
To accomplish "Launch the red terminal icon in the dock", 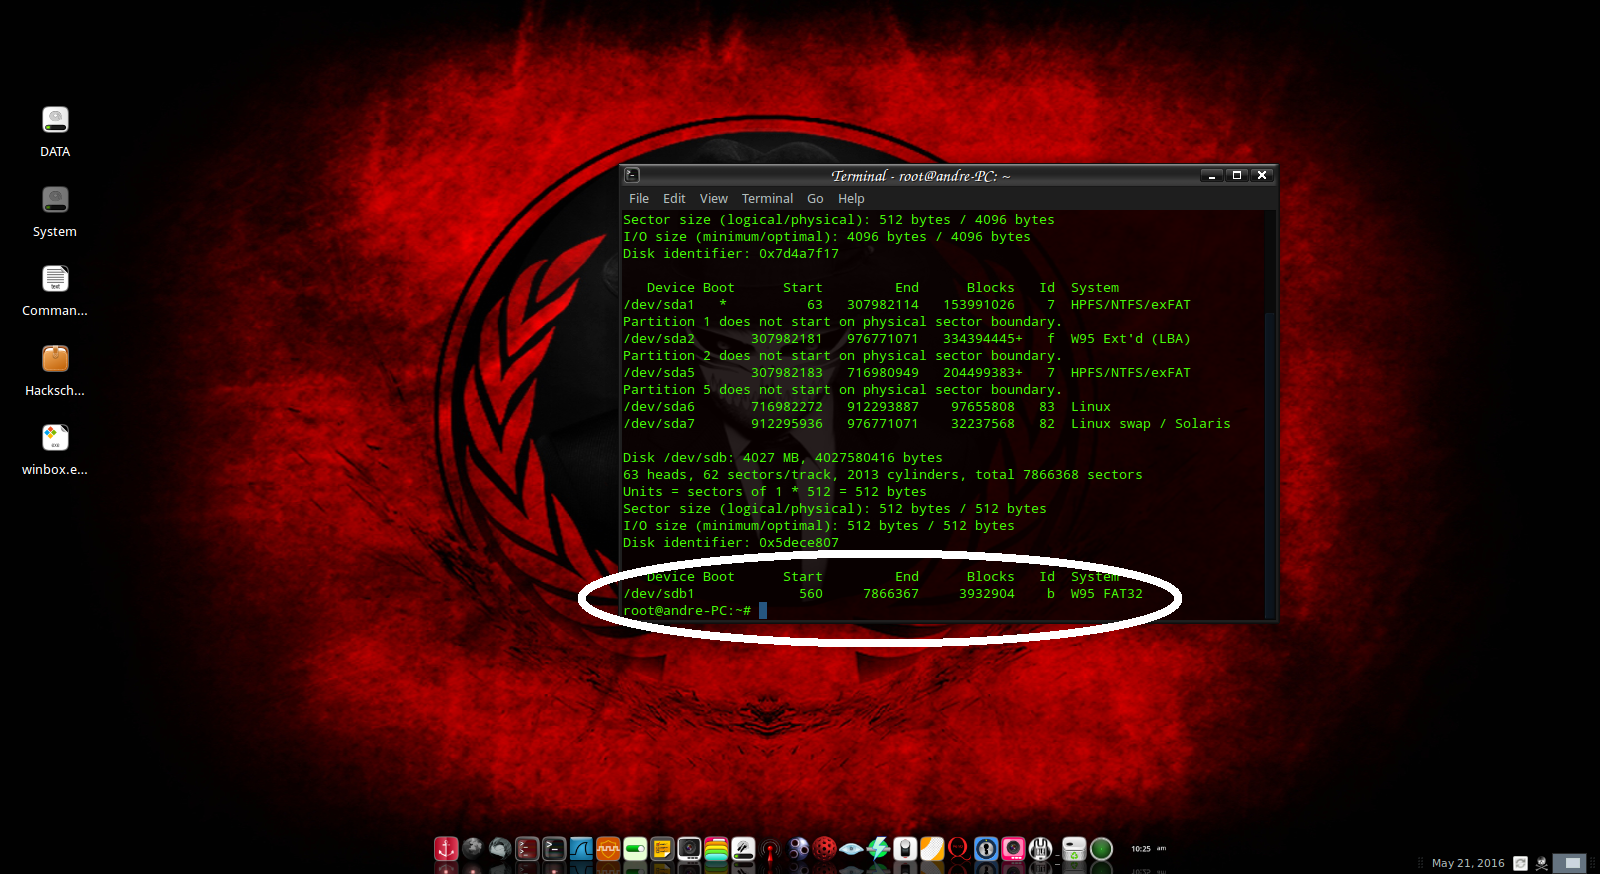I will pyautogui.click(x=527, y=849).
